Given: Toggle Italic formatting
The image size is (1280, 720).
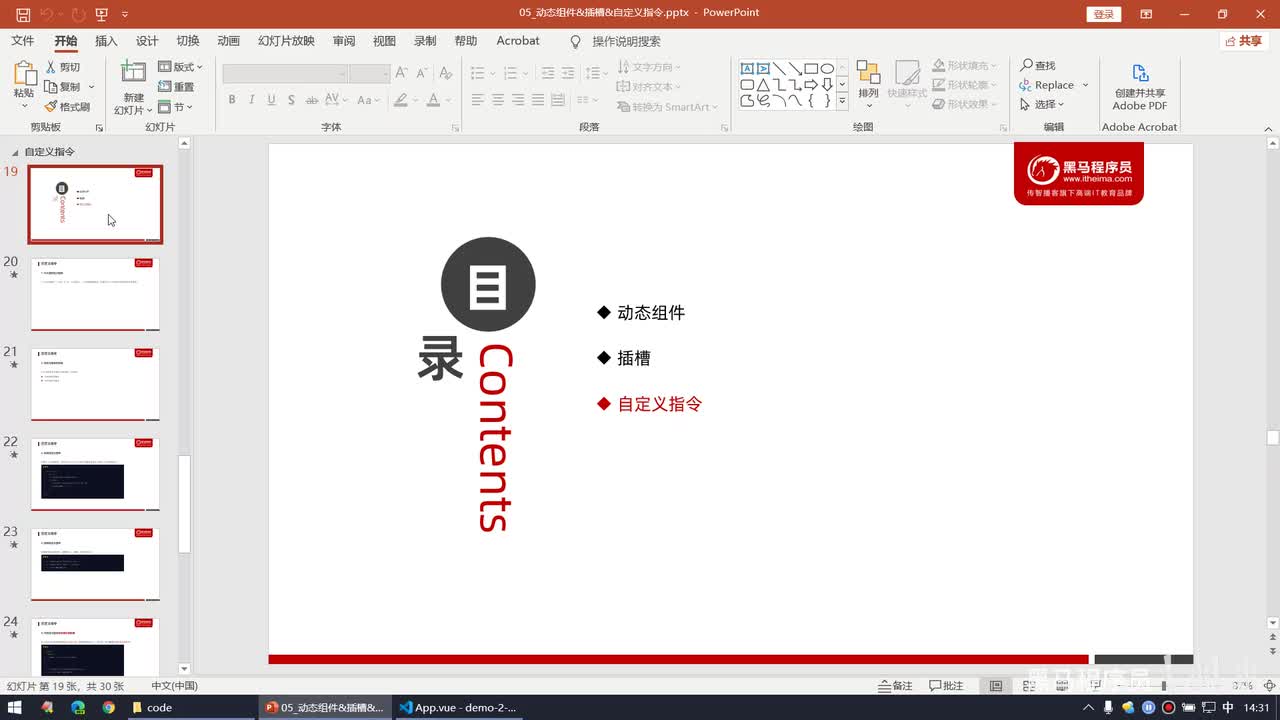Looking at the screenshot, I should point(251,100).
